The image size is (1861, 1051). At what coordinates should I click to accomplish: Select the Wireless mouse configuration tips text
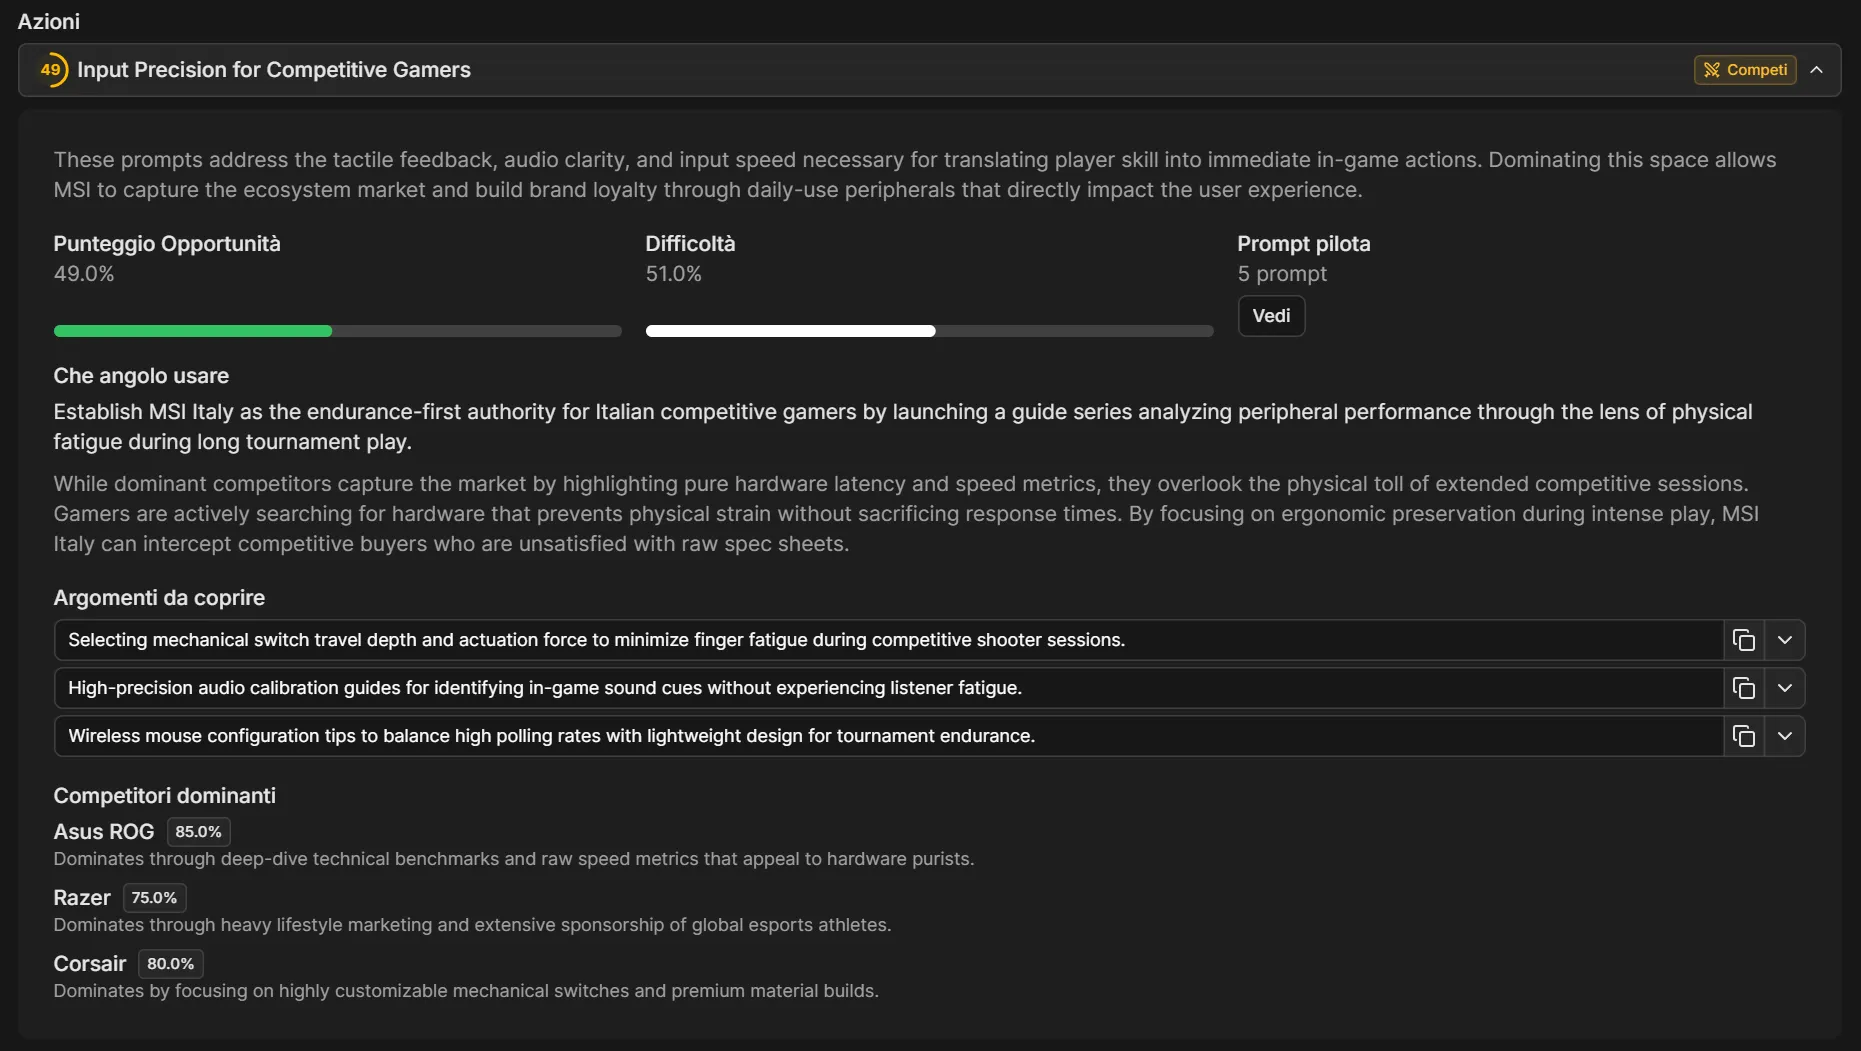(x=551, y=736)
